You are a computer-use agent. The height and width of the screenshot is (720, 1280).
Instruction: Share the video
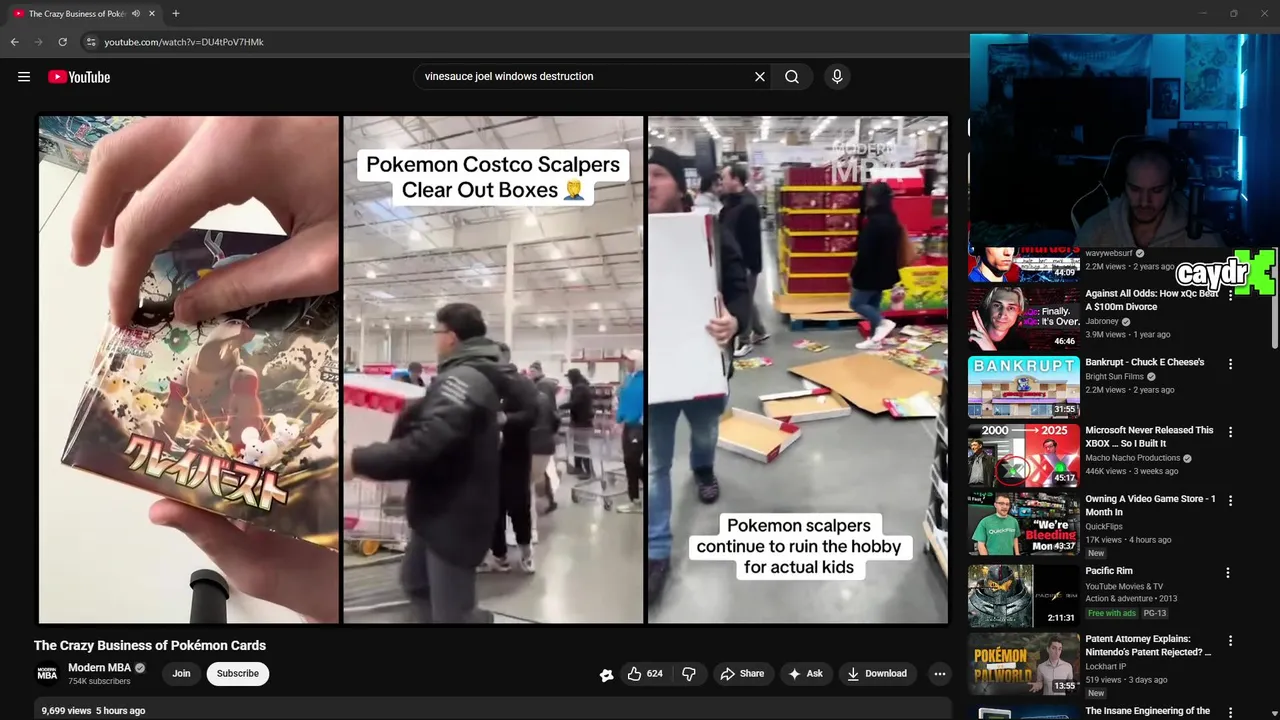tap(742, 674)
